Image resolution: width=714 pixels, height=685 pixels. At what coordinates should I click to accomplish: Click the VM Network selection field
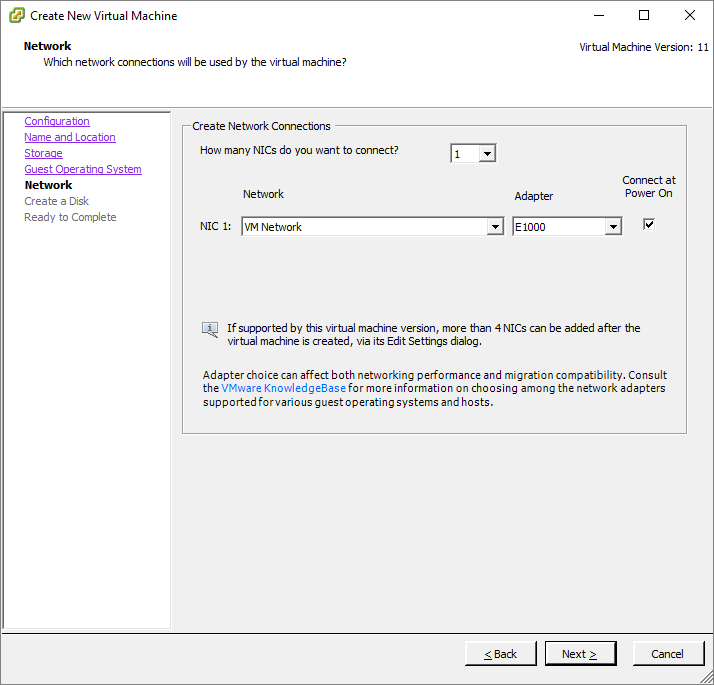tap(373, 226)
